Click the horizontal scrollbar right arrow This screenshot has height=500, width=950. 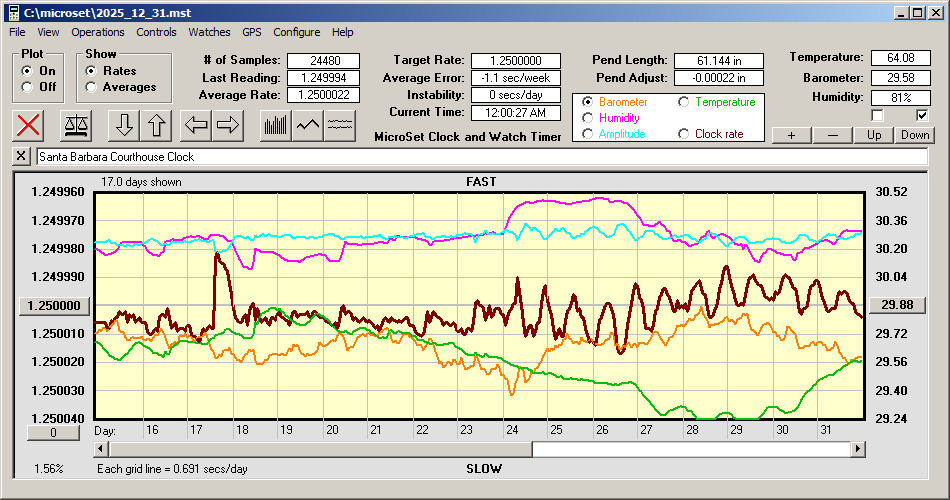pos(857,450)
